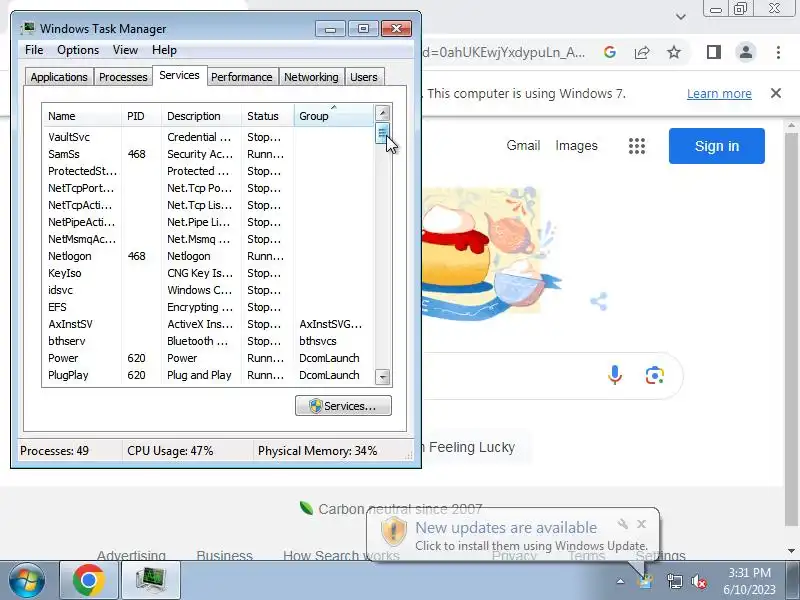Open Windows Start orb
The width and height of the screenshot is (800, 600).
27,580
